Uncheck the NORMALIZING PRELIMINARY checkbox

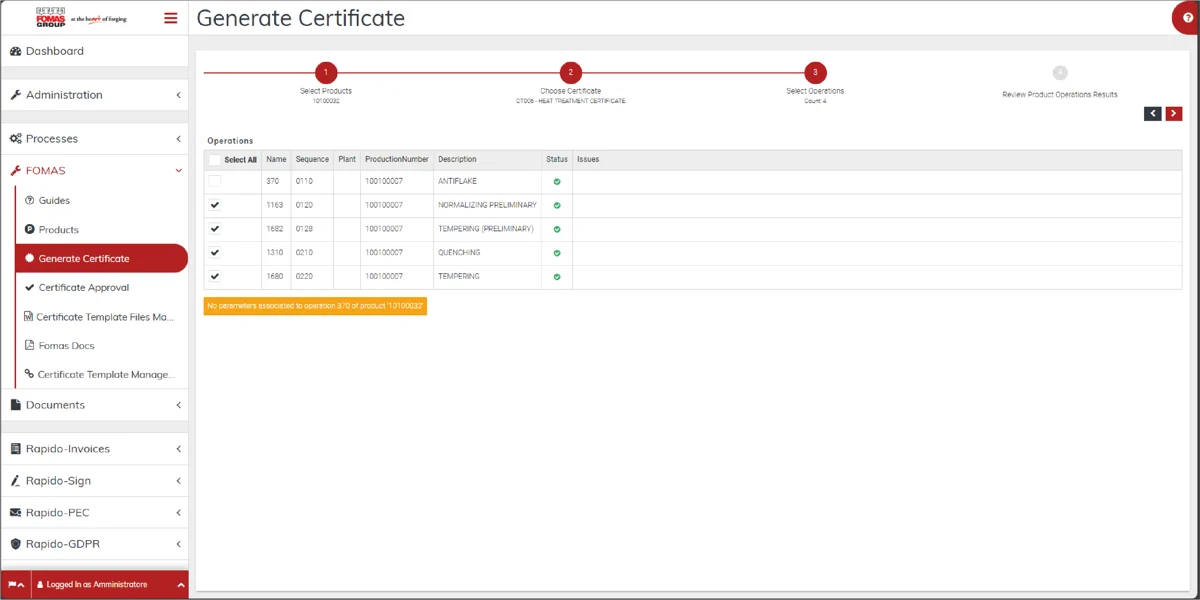(x=215, y=205)
